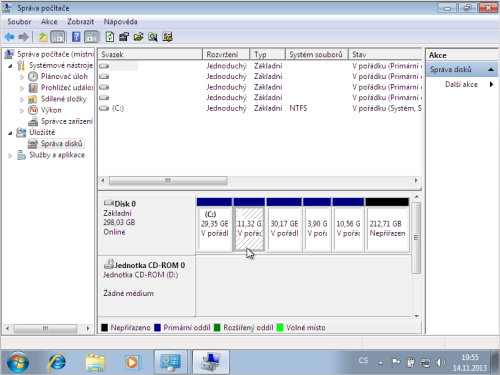Click the volume list horizontal scrollbar thumb
The image size is (500, 375).
[168, 180]
